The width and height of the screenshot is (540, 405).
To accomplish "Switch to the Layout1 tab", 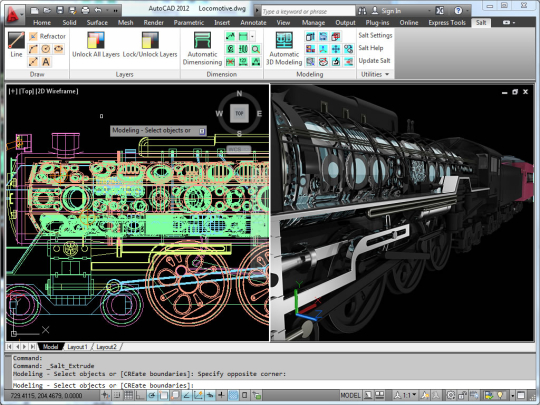I will (x=77, y=346).
